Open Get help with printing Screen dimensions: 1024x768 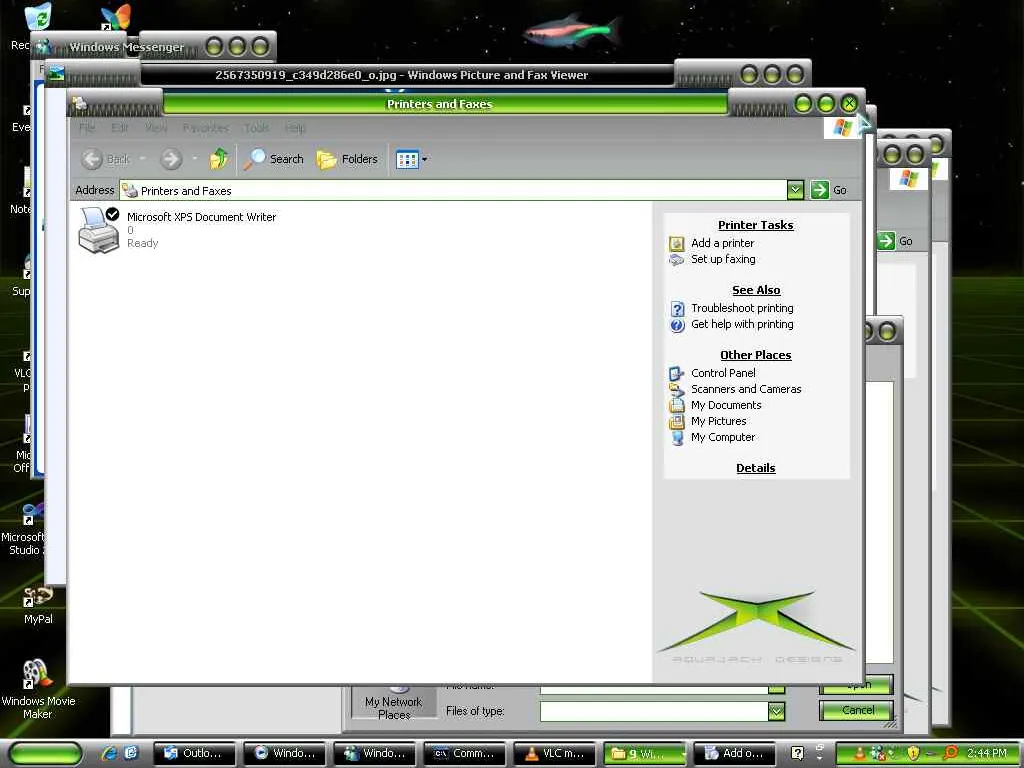click(x=742, y=325)
